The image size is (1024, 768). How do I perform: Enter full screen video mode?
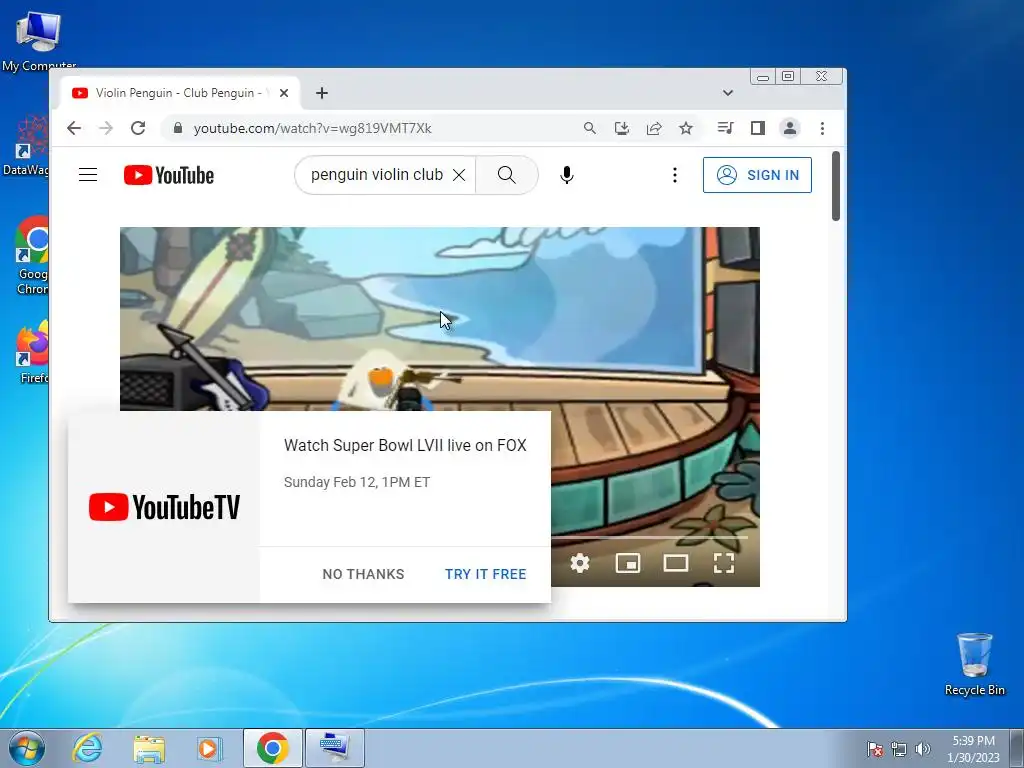(724, 563)
